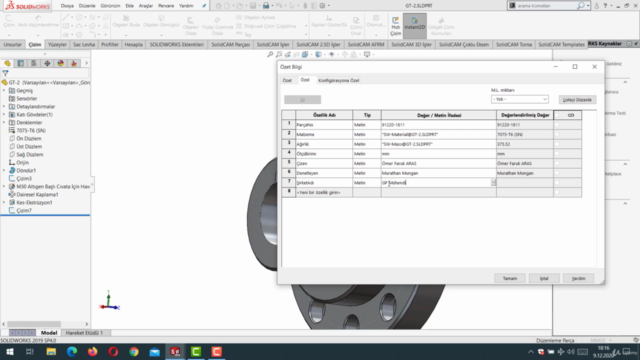Click the Yardım button in the dialog
This screenshot has height=360, width=640.
pyautogui.click(x=578, y=278)
